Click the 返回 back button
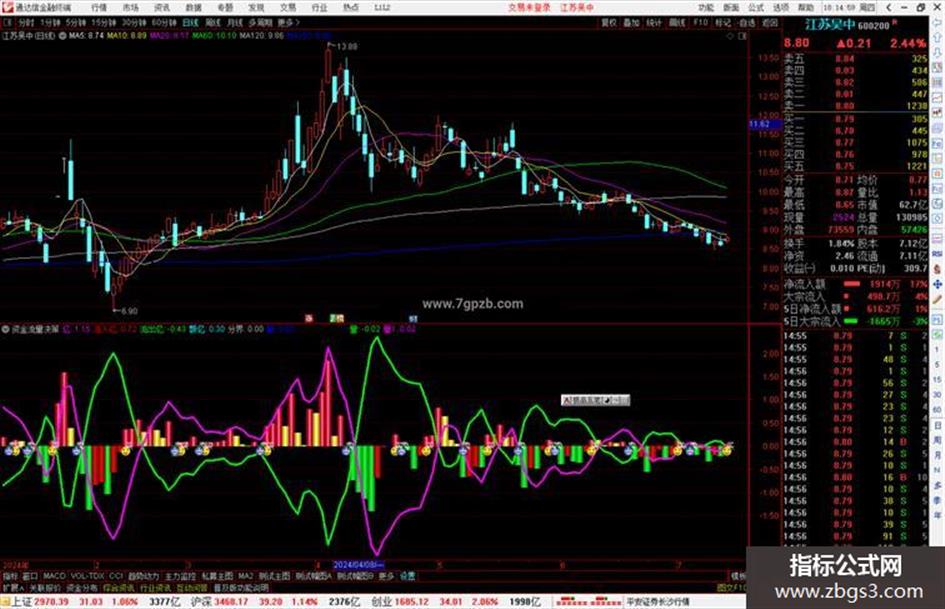 click(x=770, y=23)
